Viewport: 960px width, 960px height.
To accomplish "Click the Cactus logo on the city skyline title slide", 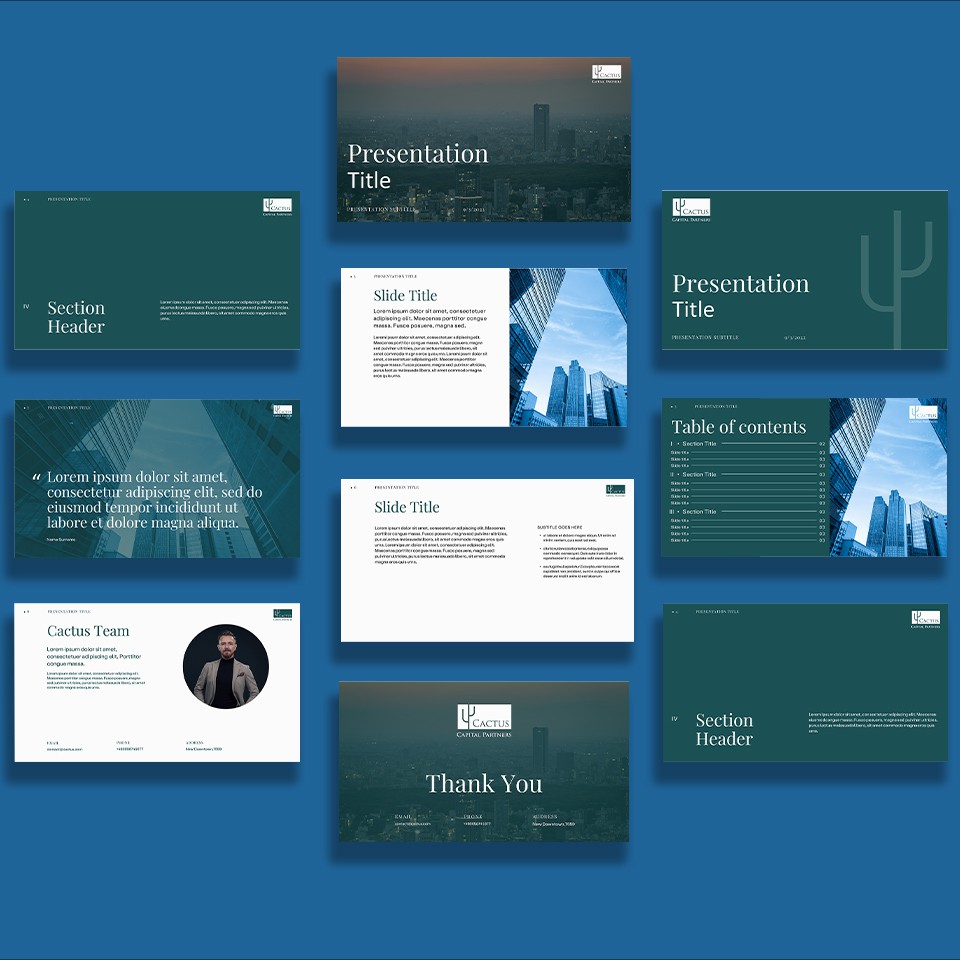I will (606, 75).
